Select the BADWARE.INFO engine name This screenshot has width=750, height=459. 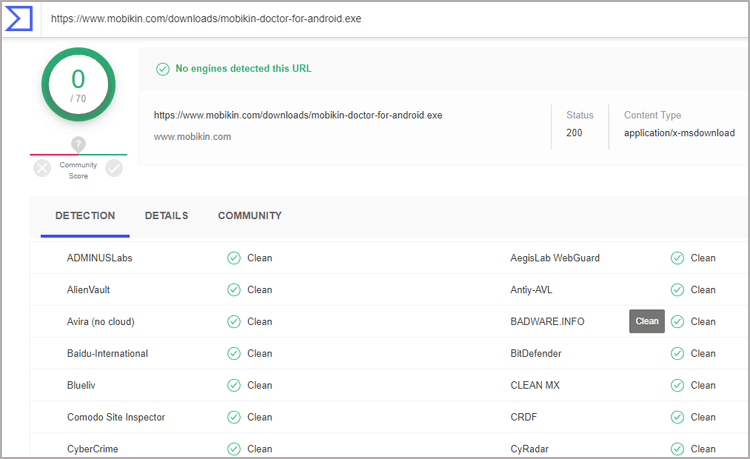click(x=547, y=322)
